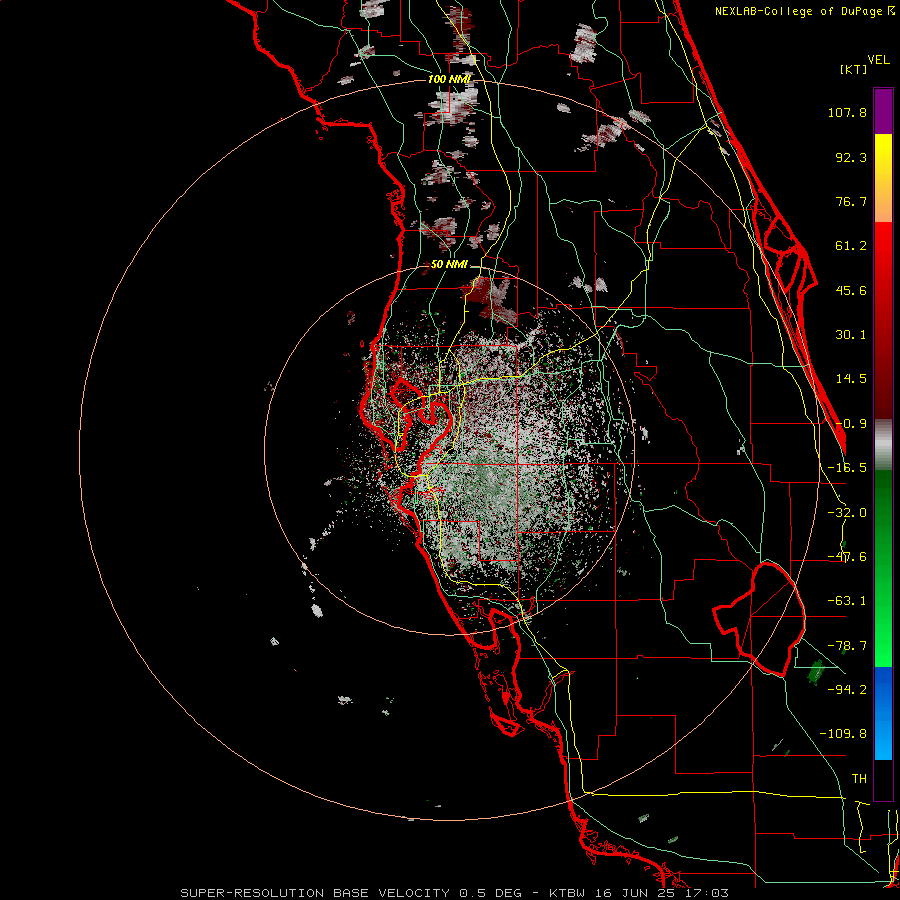900x900 pixels.
Task: Click the -94.2 velocity scale value
Action: pyautogui.click(x=847, y=689)
